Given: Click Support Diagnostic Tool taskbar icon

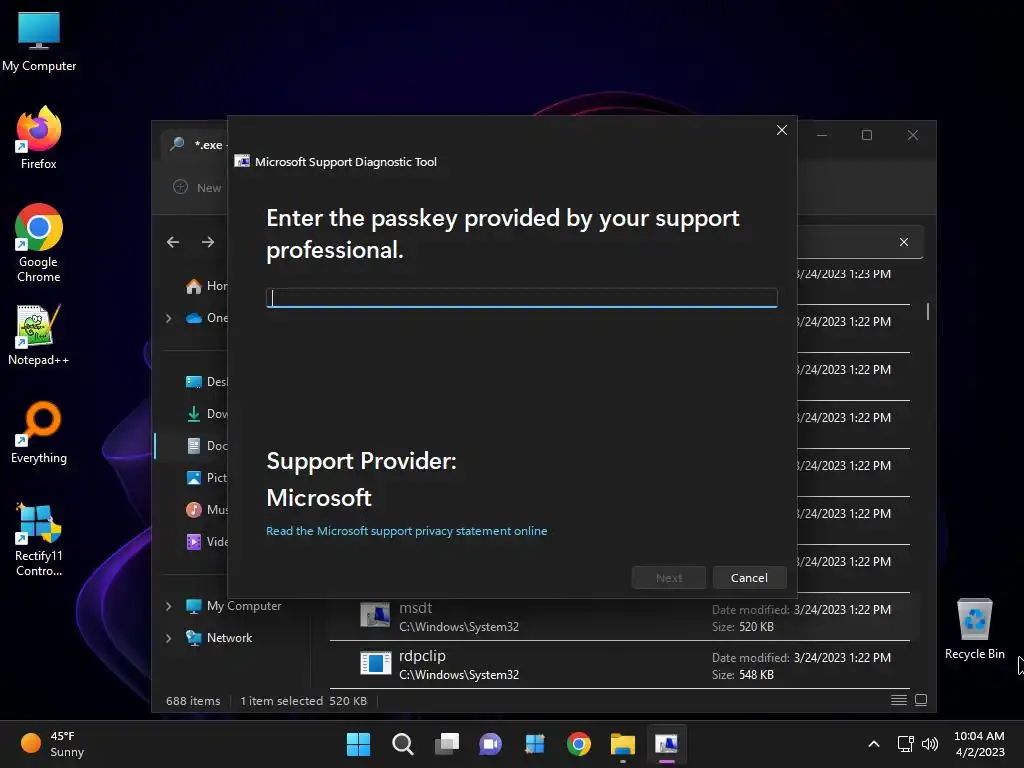Looking at the screenshot, I should (667, 744).
